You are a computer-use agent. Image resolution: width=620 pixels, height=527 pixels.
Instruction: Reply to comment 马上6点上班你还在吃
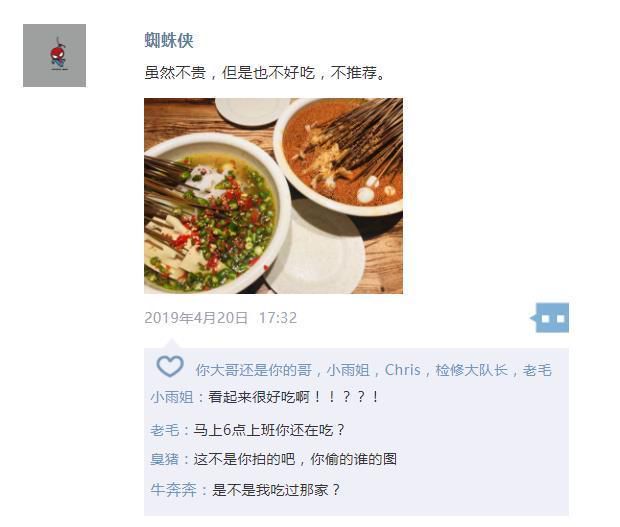[269, 430]
